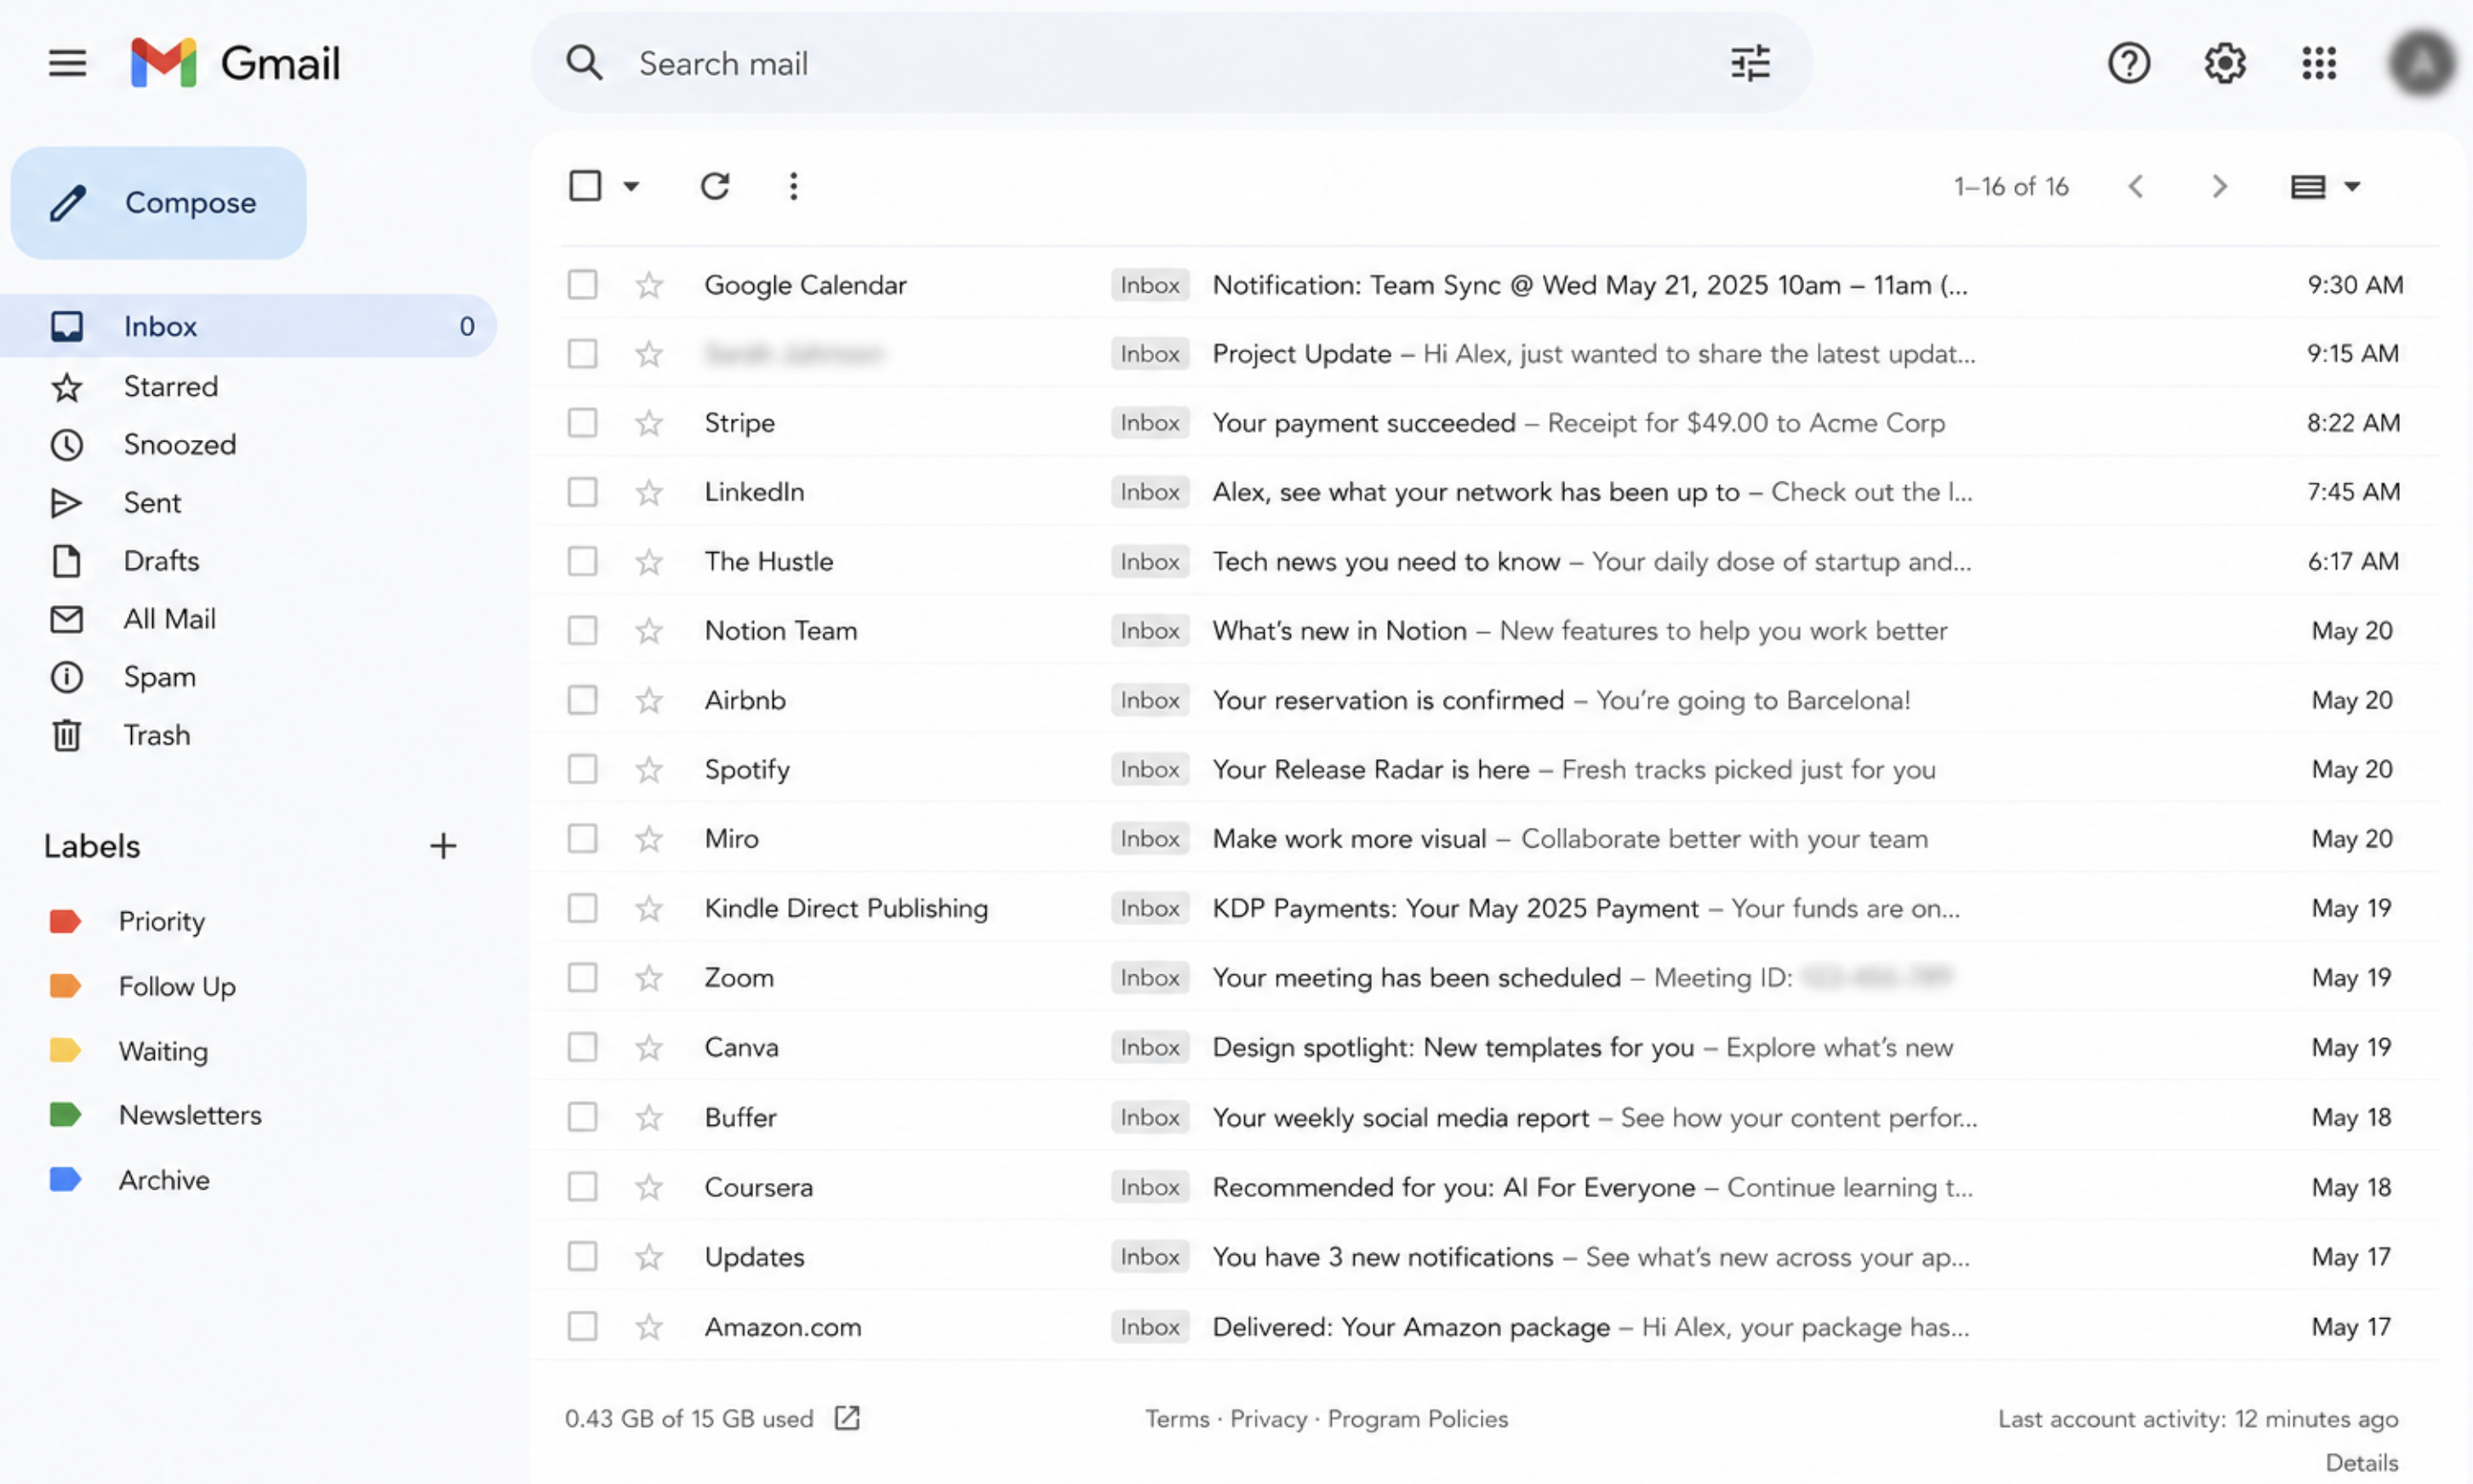Image resolution: width=2473 pixels, height=1484 pixels.
Task: Check the Buffer email checkbox
Action: [582, 1117]
